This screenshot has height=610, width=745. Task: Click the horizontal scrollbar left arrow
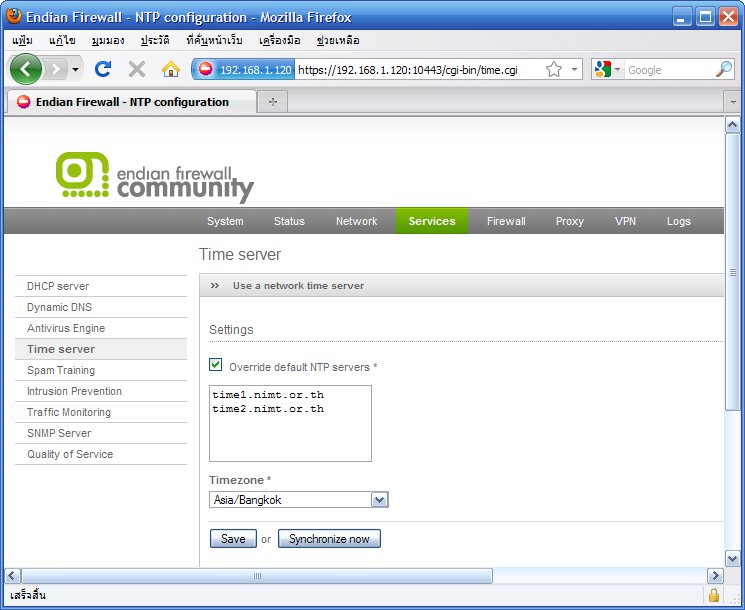tap(13, 576)
